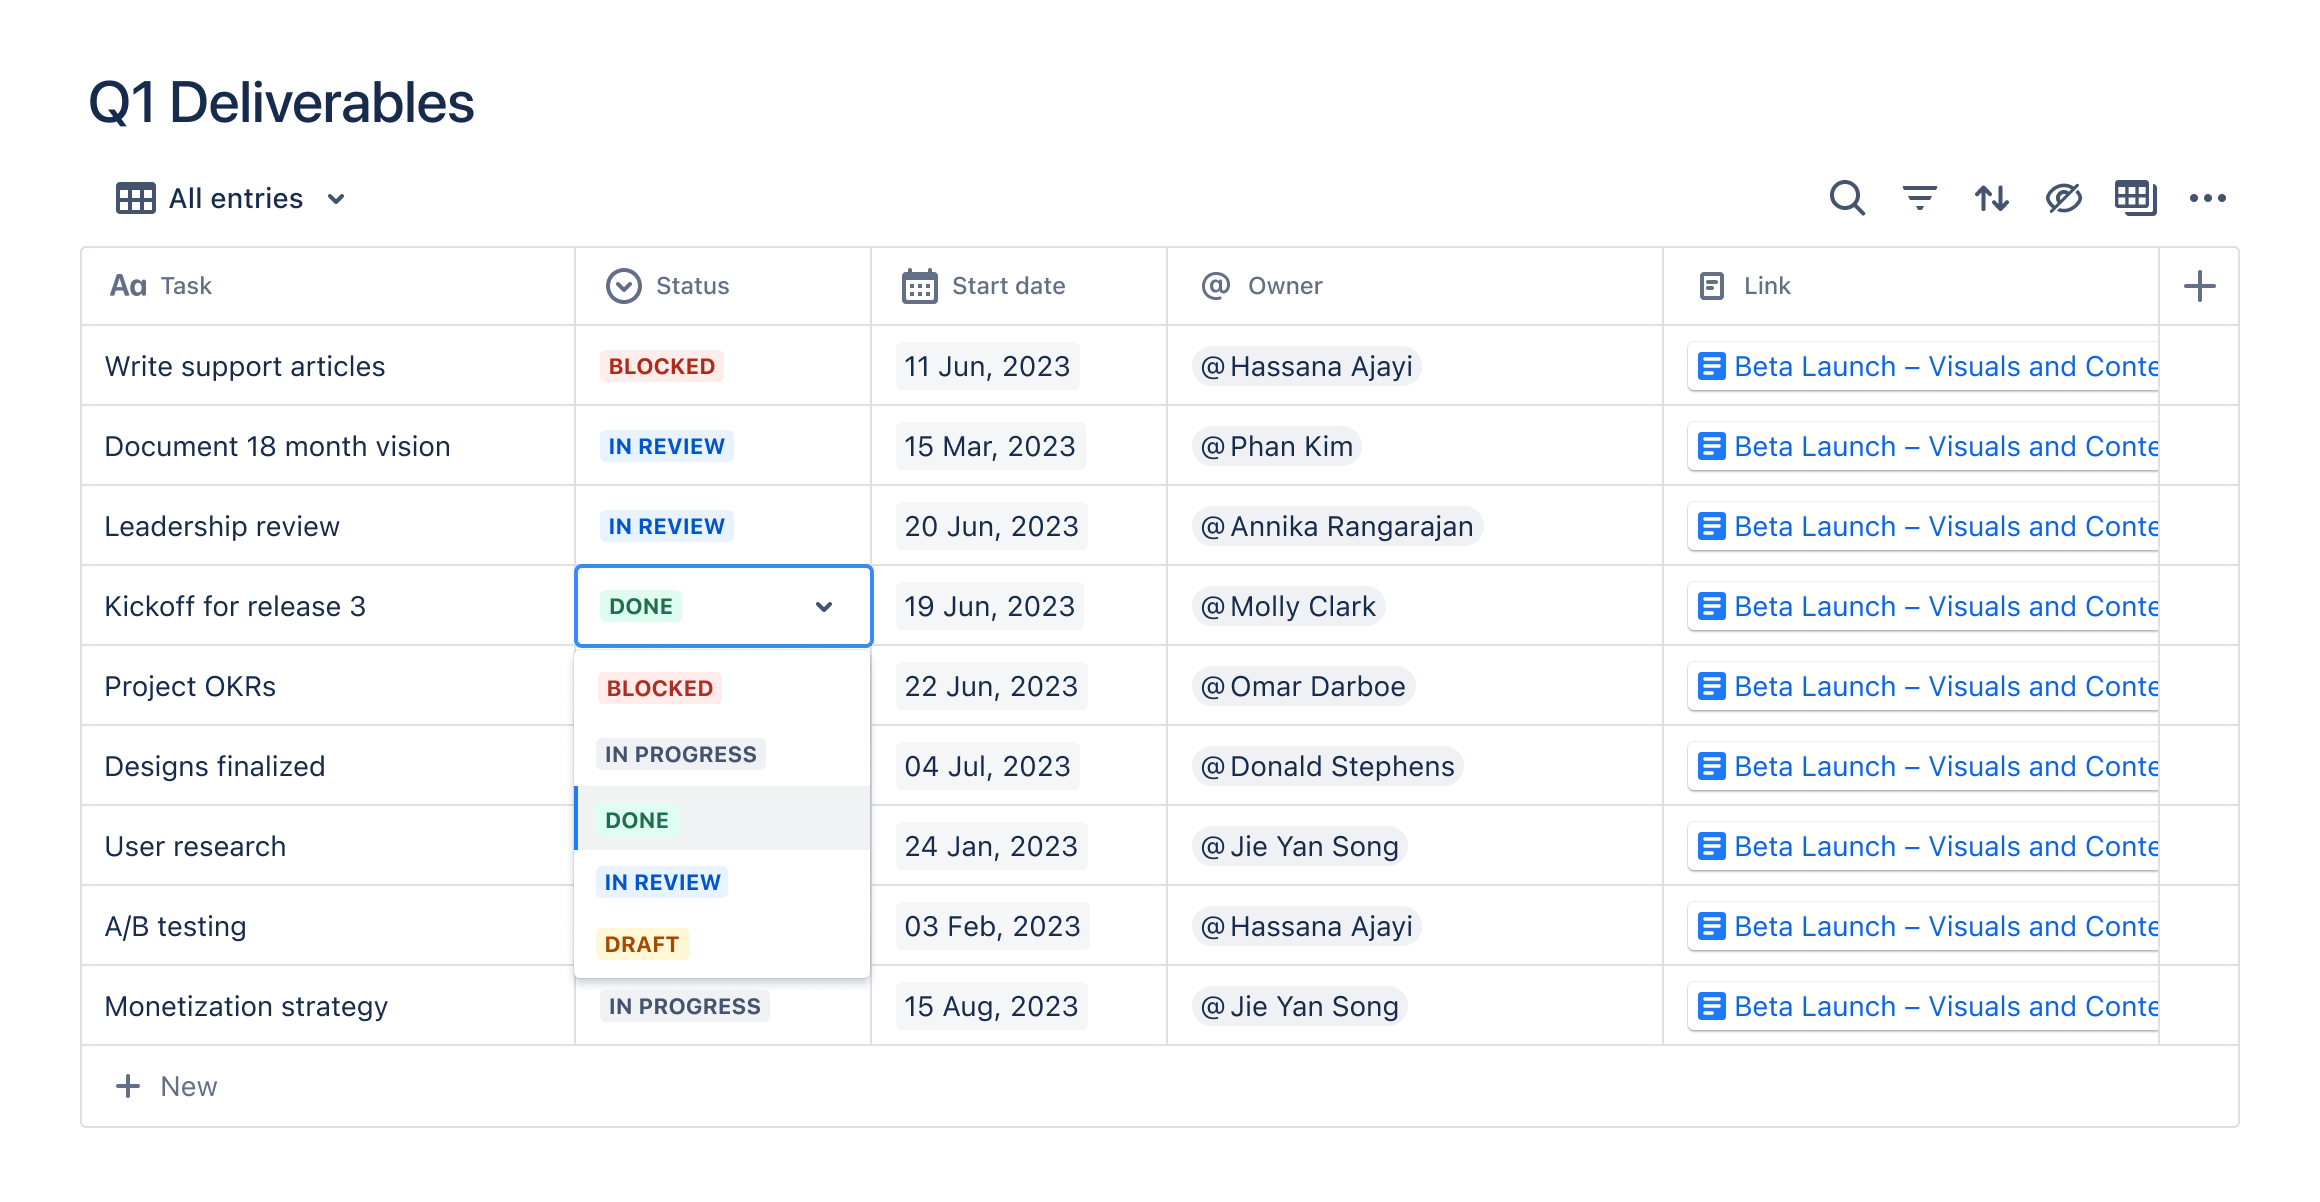Click the grid icon beside All entries
The width and height of the screenshot is (2320, 1202).
coord(137,197)
